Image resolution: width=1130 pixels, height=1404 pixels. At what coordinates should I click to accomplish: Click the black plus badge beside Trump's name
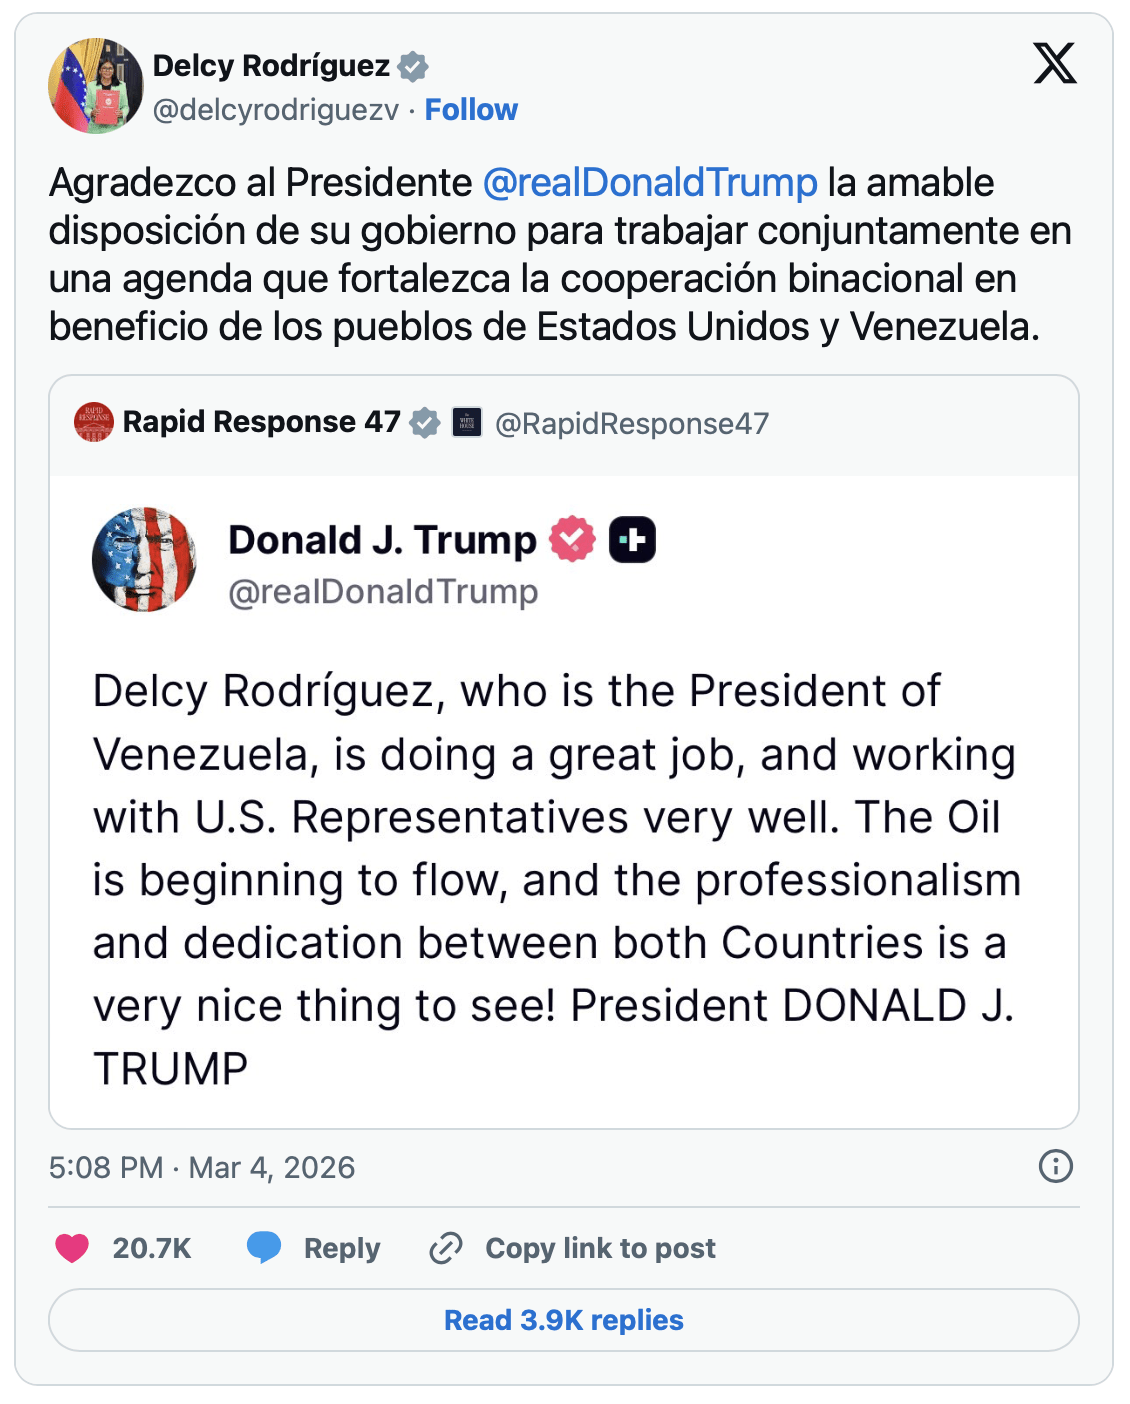632,540
